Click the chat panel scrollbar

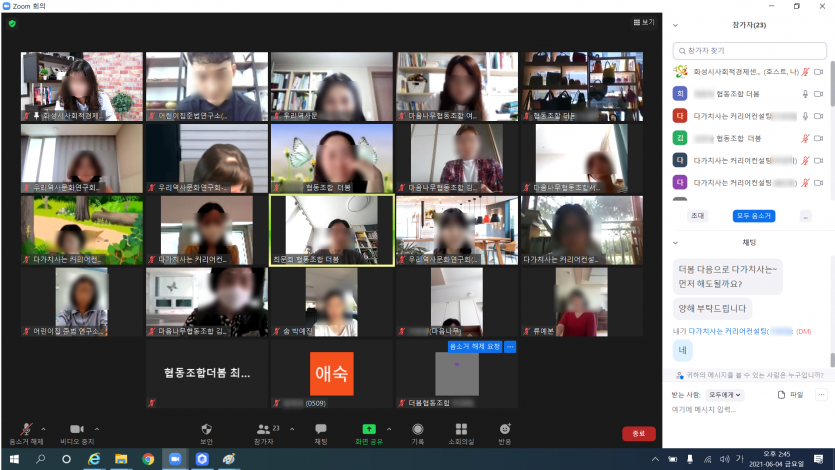tap(832, 359)
